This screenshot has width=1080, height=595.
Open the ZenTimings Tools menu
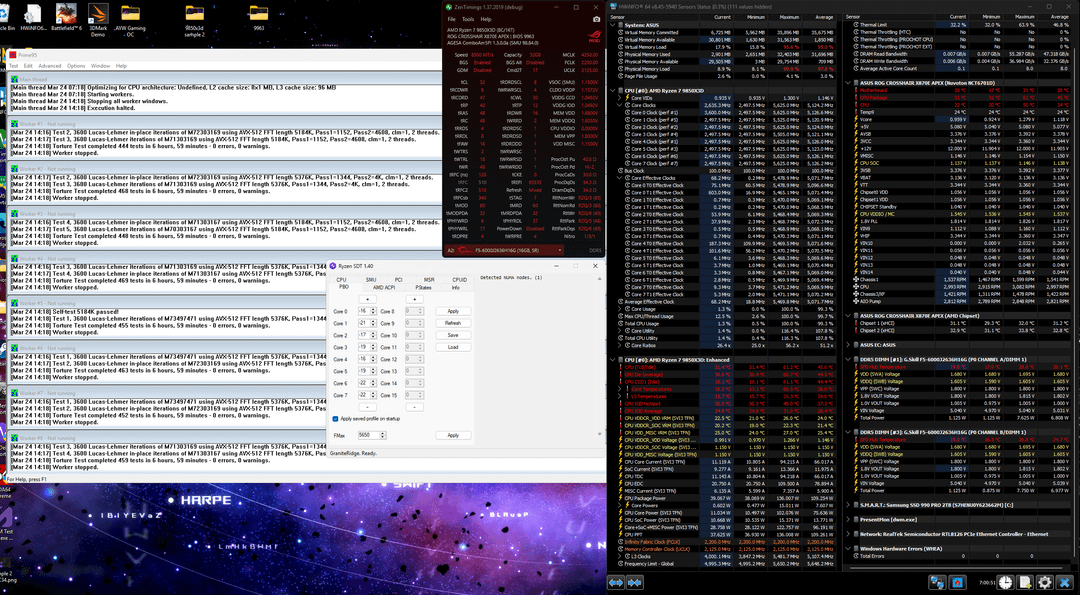click(468, 19)
